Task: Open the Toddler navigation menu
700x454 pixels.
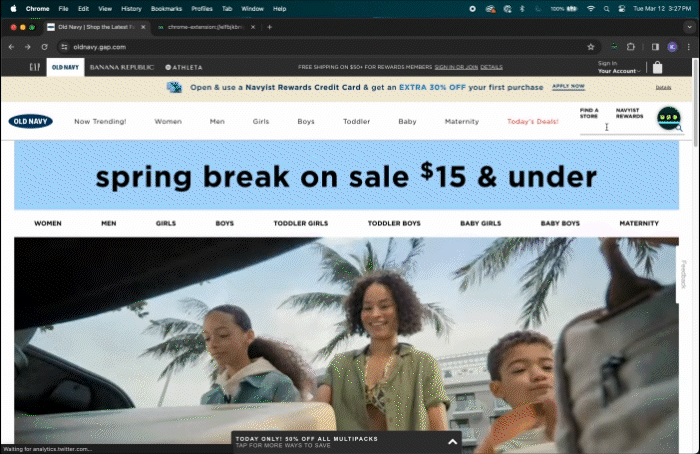Action: click(356, 121)
